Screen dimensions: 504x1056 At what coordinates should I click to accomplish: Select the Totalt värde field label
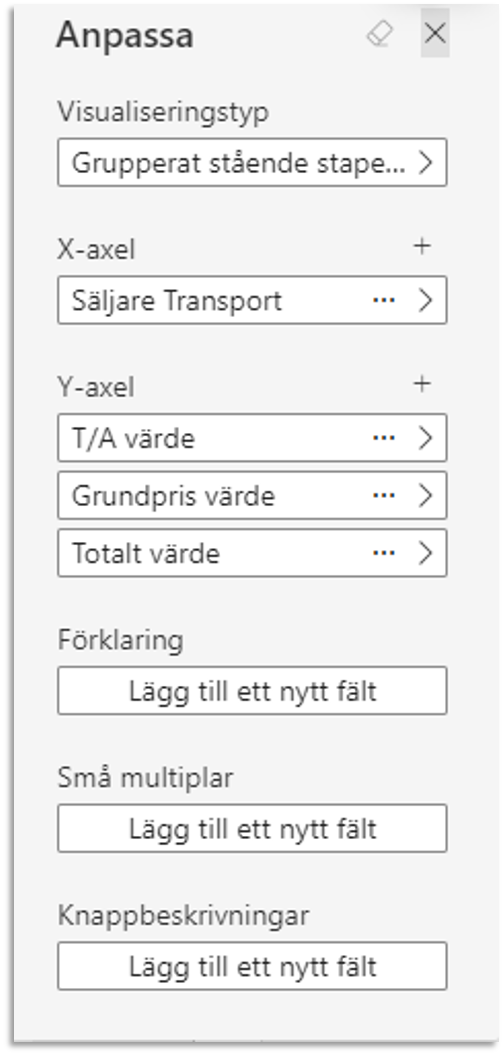click(146, 554)
